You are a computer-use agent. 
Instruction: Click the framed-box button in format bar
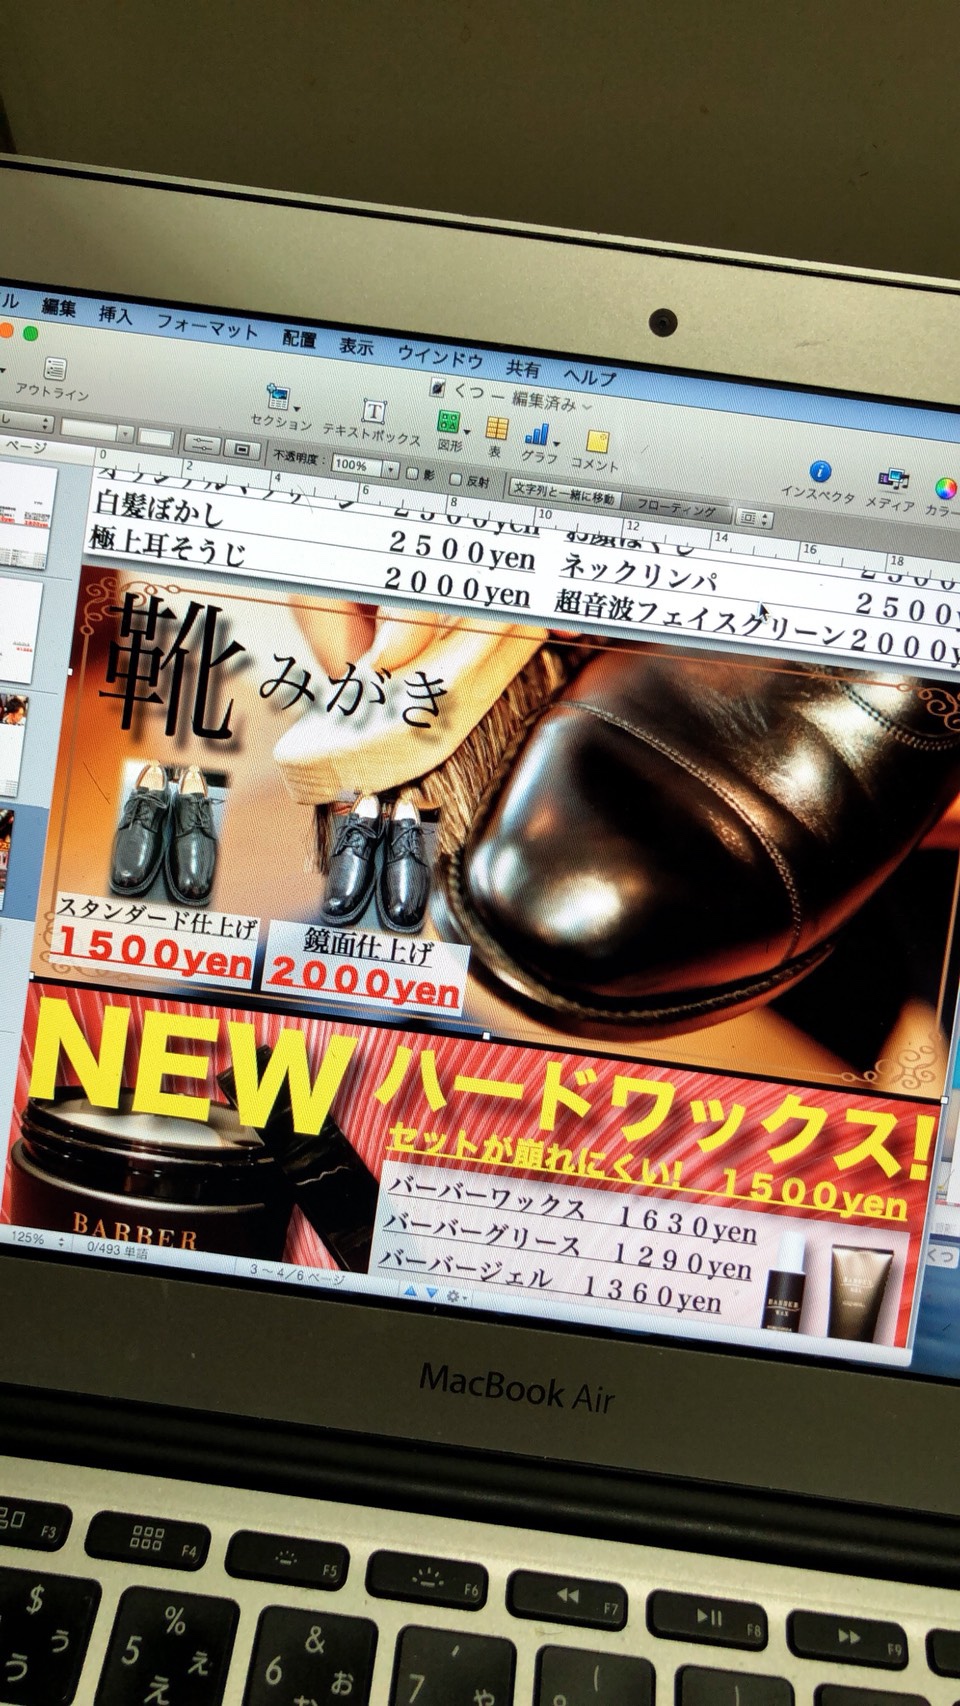click(x=242, y=450)
